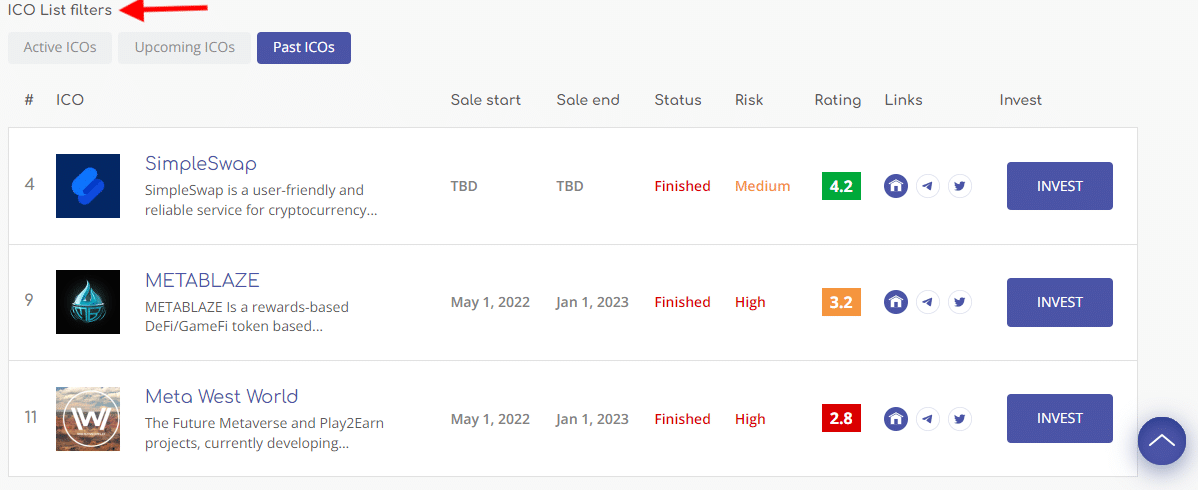
Task: Switch to Active ICOs tab
Action: [60, 48]
